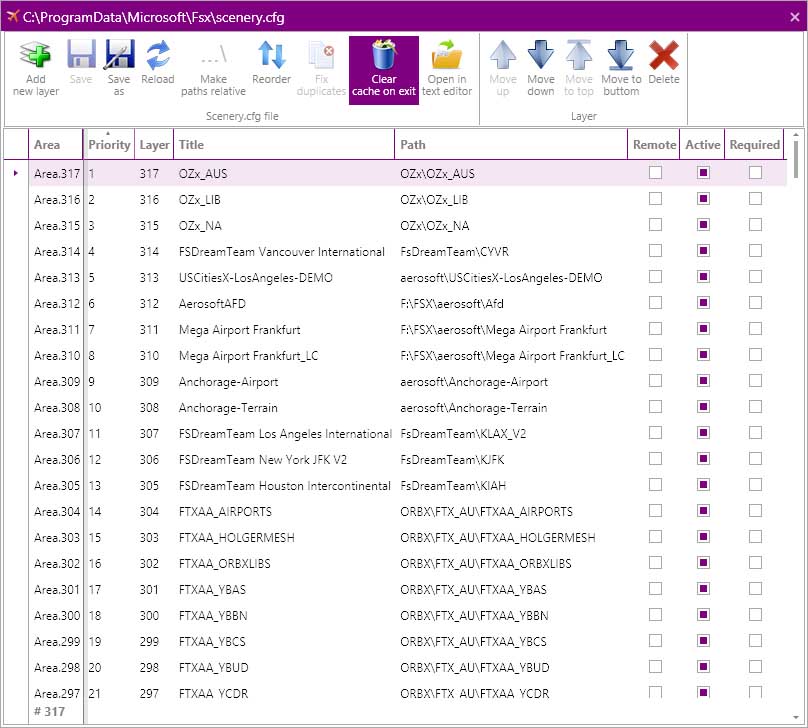This screenshot has height=728, width=808.
Task: Uncheck Active for OZx_AUS
Action: pyautogui.click(x=703, y=173)
